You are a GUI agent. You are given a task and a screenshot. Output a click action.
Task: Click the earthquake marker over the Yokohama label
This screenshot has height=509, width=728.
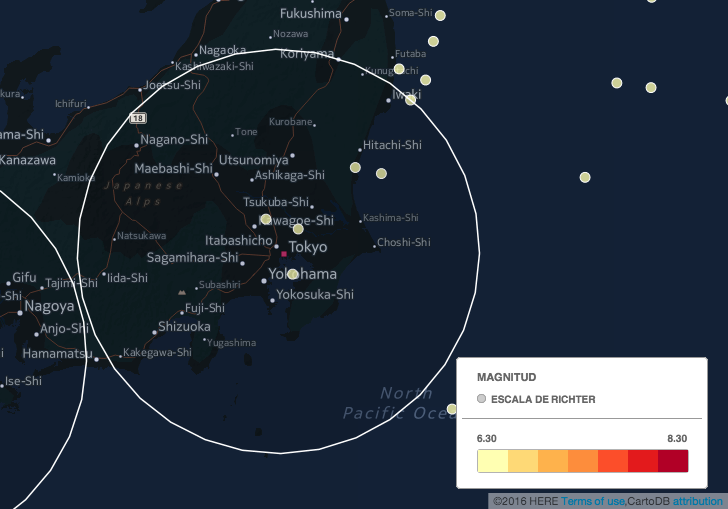pos(293,274)
